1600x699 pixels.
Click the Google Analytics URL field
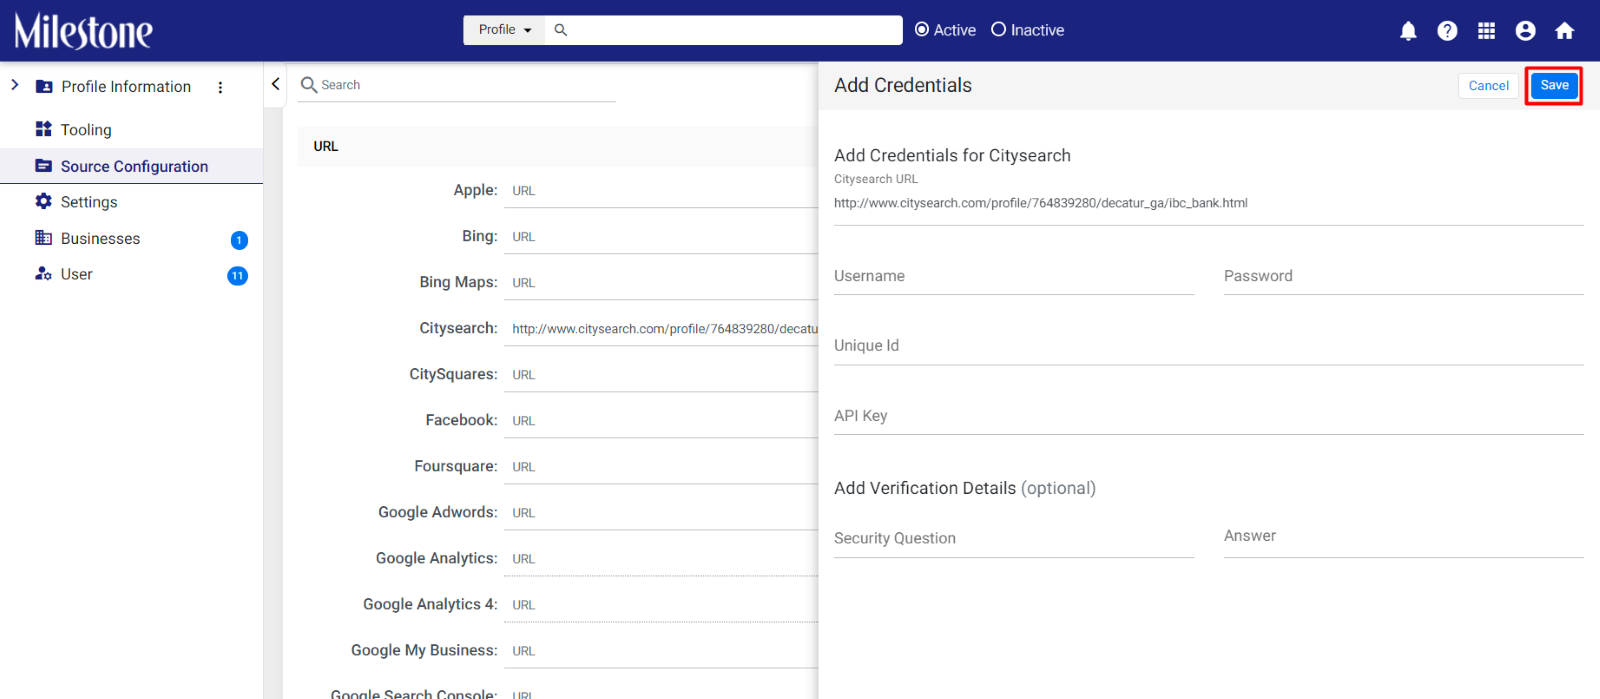[661, 559]
